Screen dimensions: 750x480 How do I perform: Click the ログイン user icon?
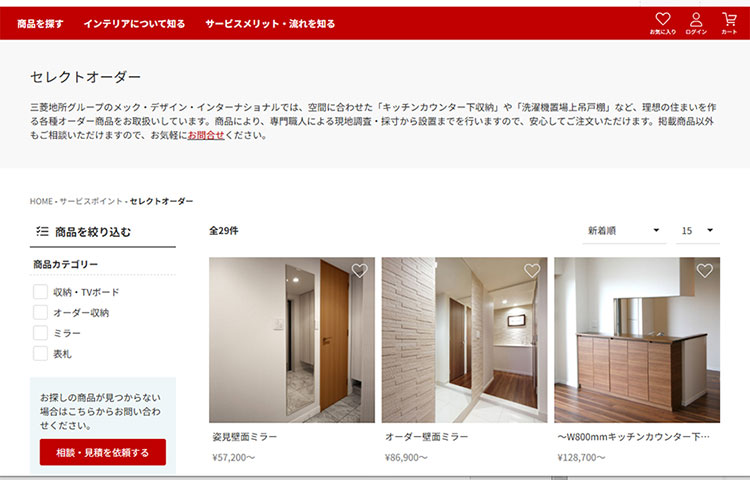coord(696,22)
